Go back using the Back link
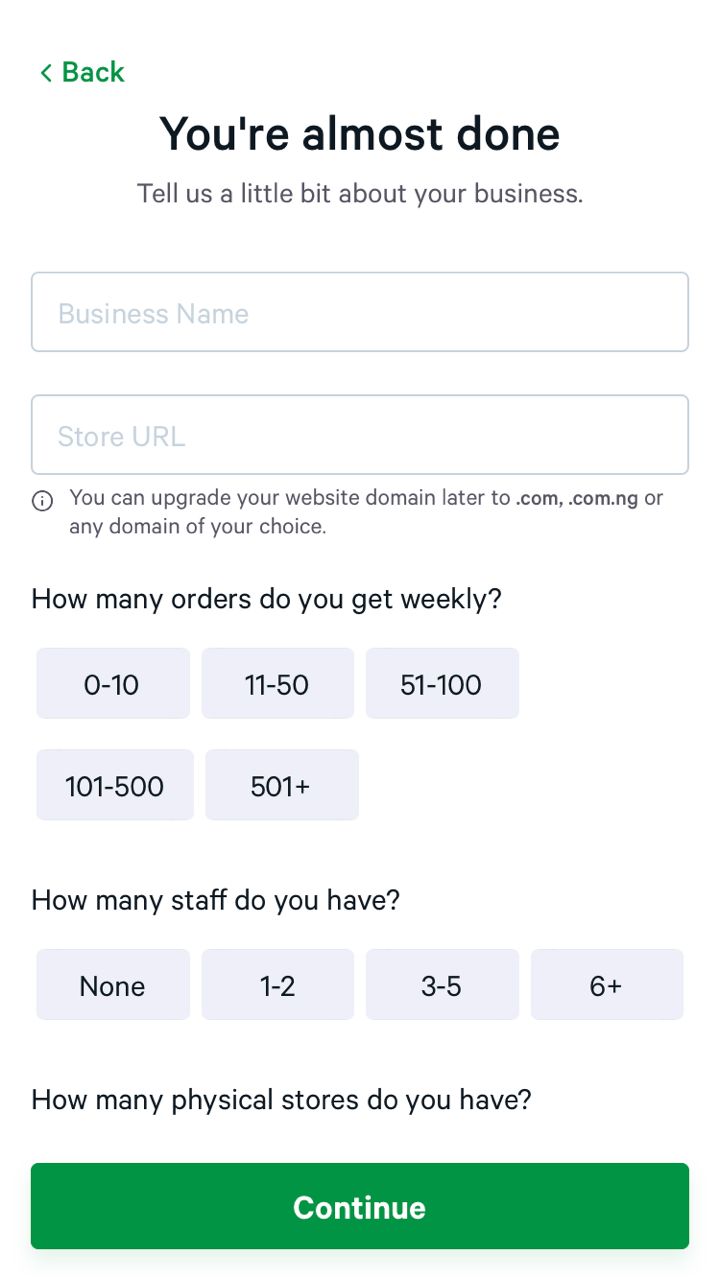 (x=82, y=72)
